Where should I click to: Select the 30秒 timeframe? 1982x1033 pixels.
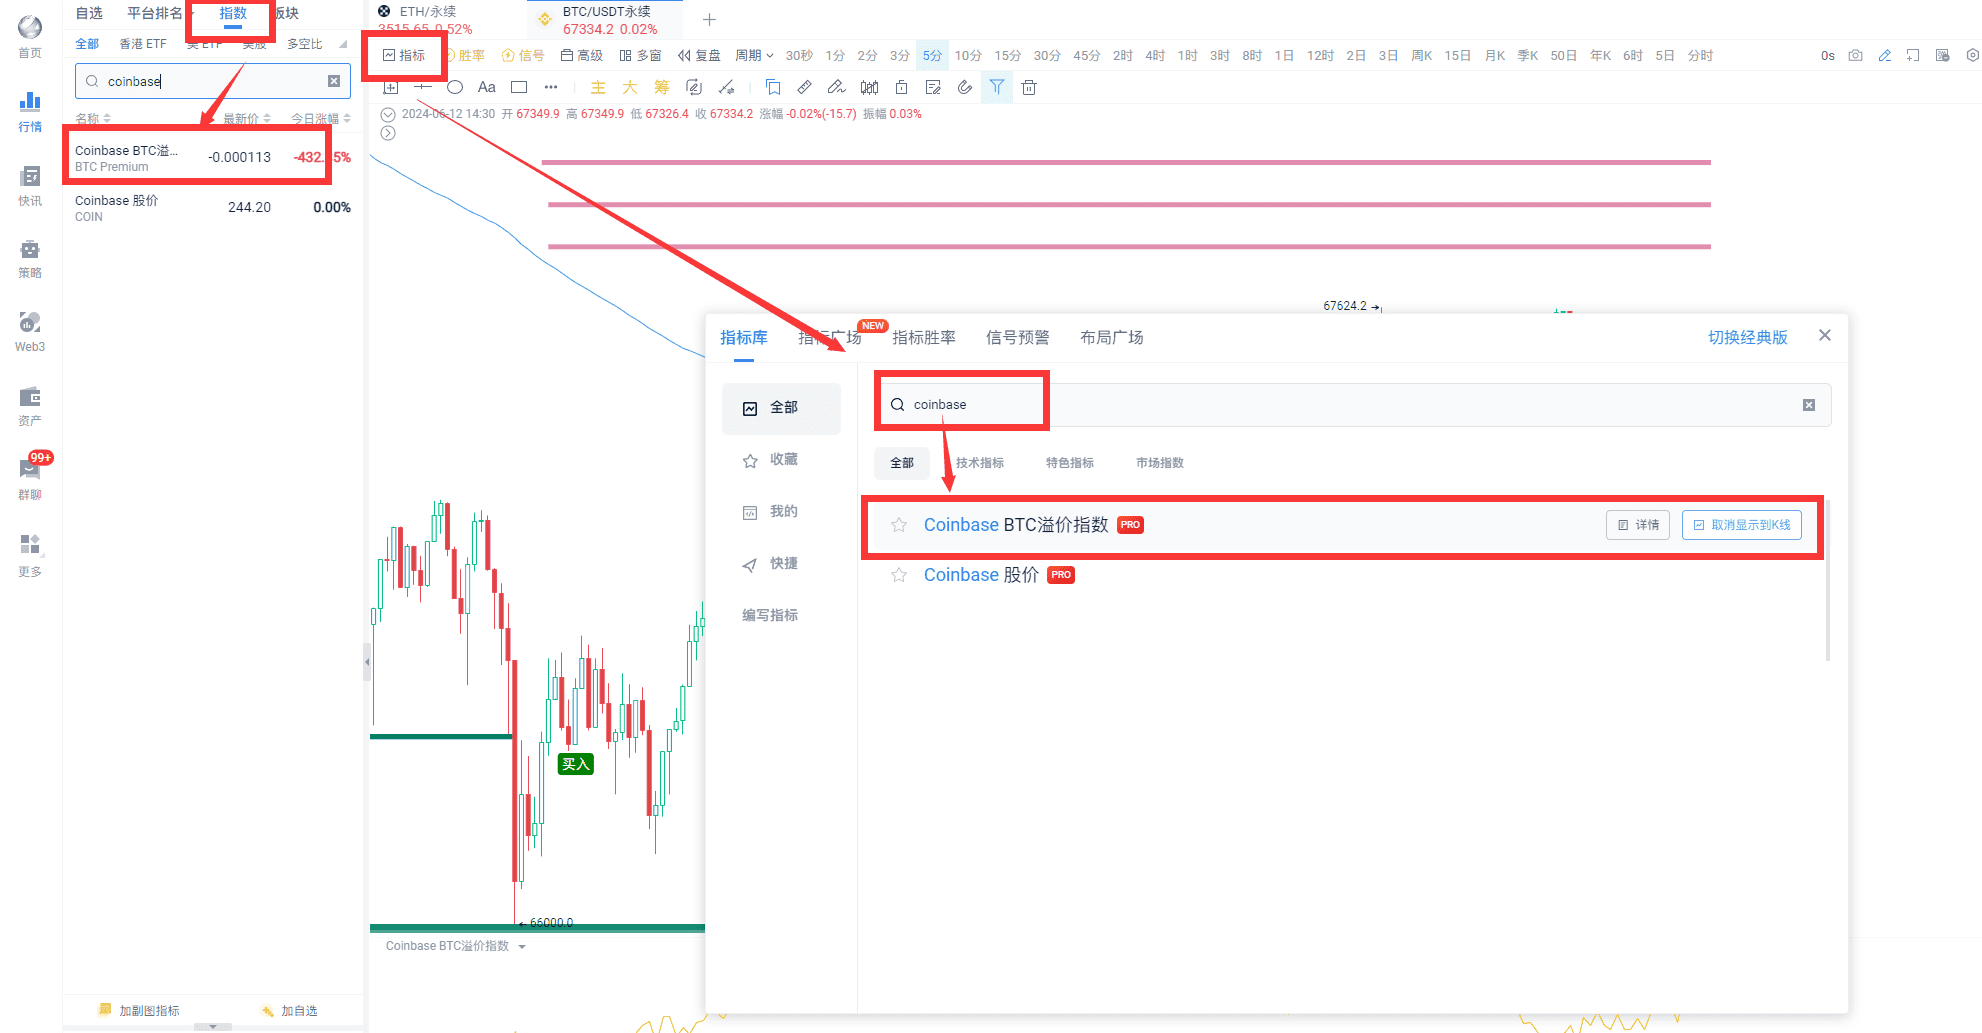pyautogui.click(x=799, y=55)
